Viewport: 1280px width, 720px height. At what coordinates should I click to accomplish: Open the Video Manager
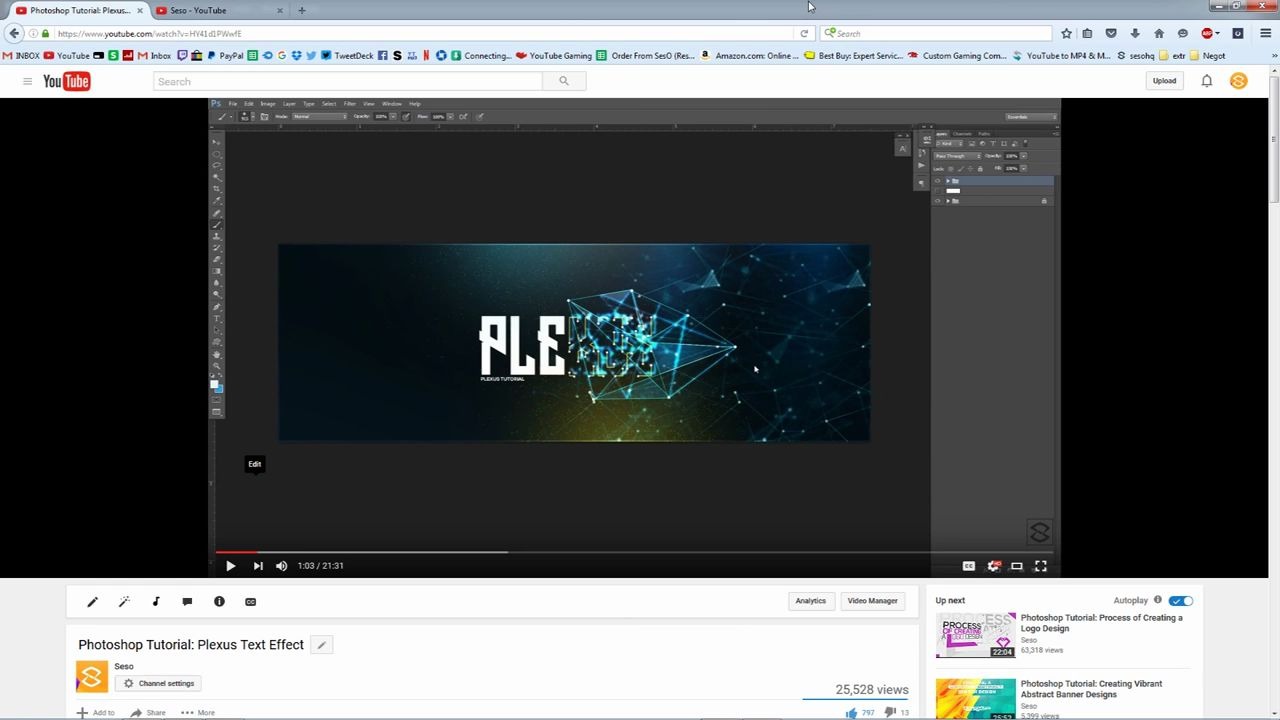tap(871, 600)
